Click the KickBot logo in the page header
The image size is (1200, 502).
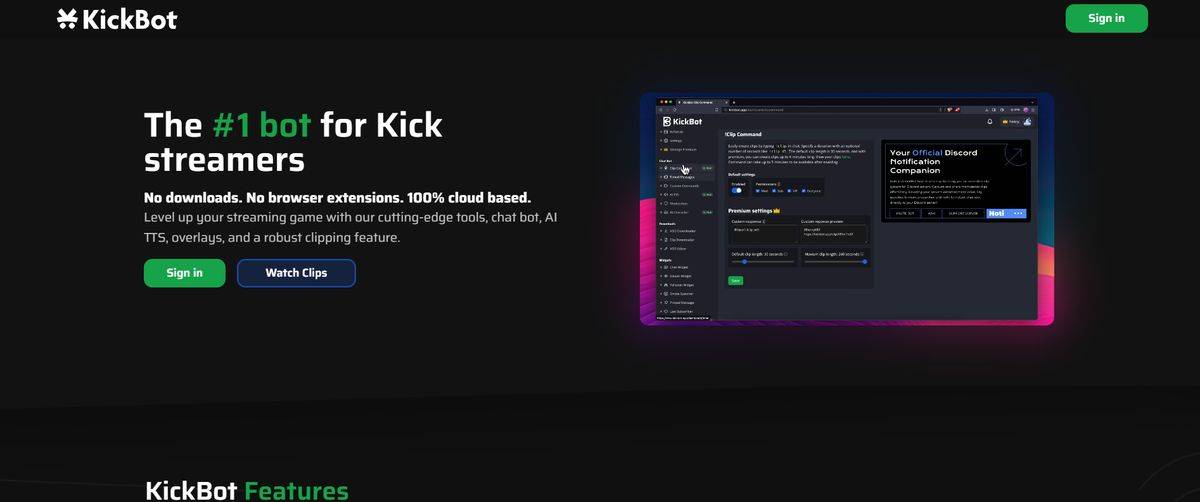tap(117, 19)
